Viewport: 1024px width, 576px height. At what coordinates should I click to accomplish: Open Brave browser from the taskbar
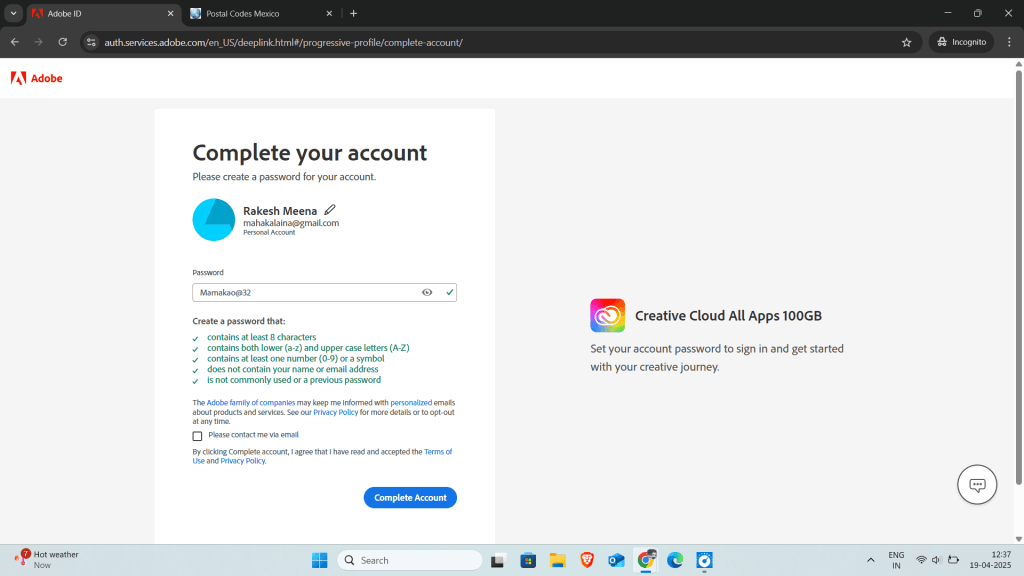(x=587, y=560)
